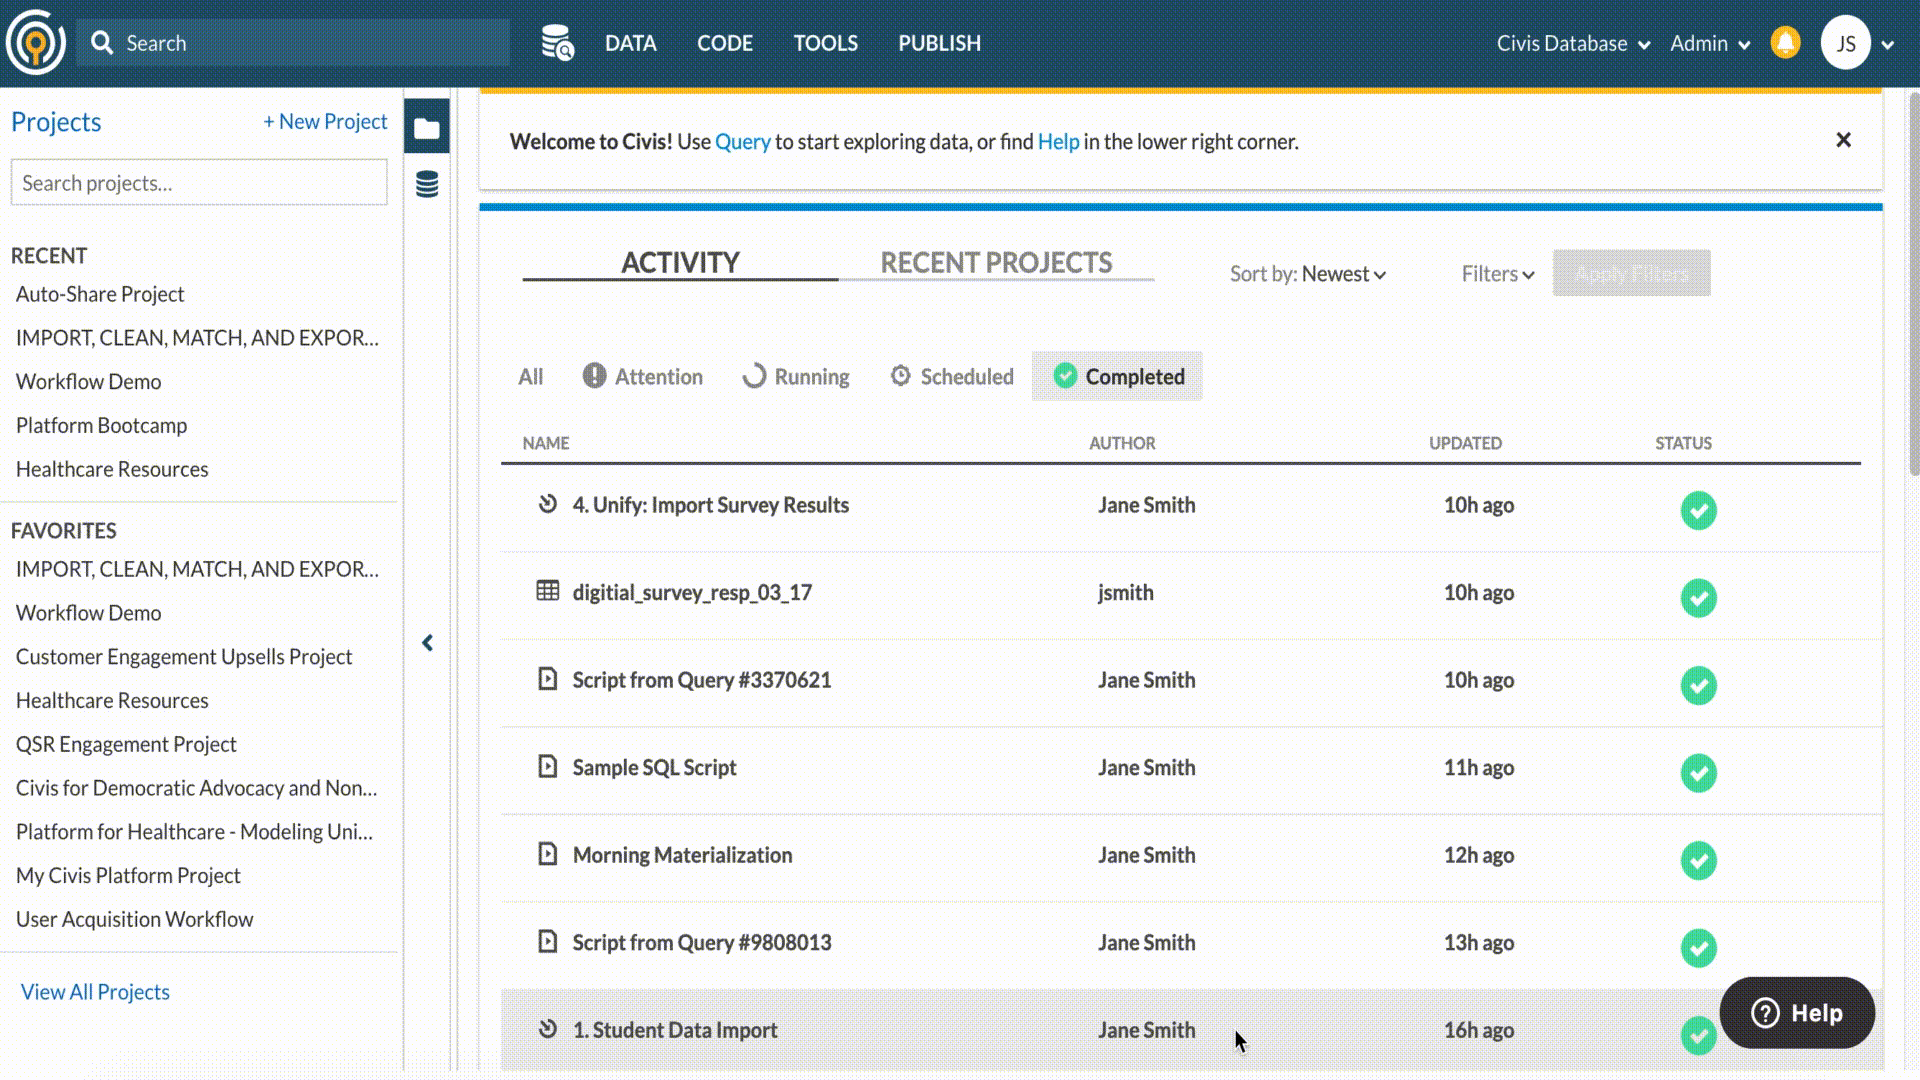Click status check for Morning Materialization
Screen dimensions: 1920x1080
point(1698,860)
